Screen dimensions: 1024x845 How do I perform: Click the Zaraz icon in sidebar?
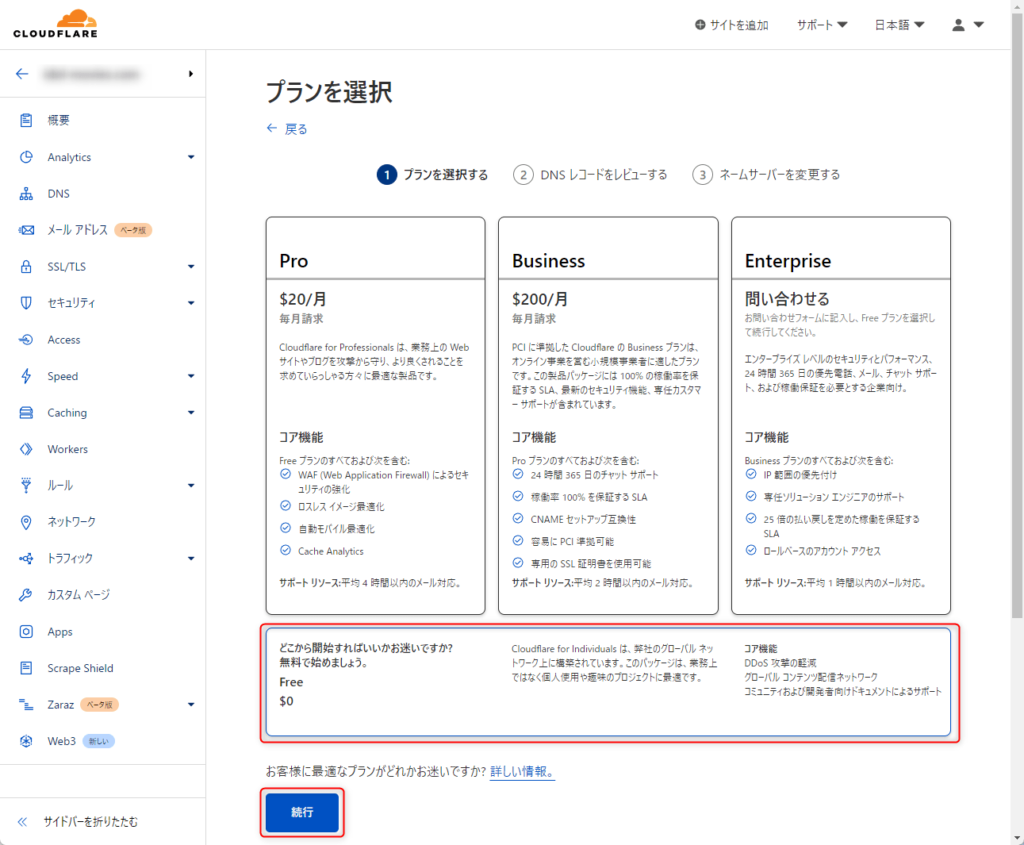point(26,705)
